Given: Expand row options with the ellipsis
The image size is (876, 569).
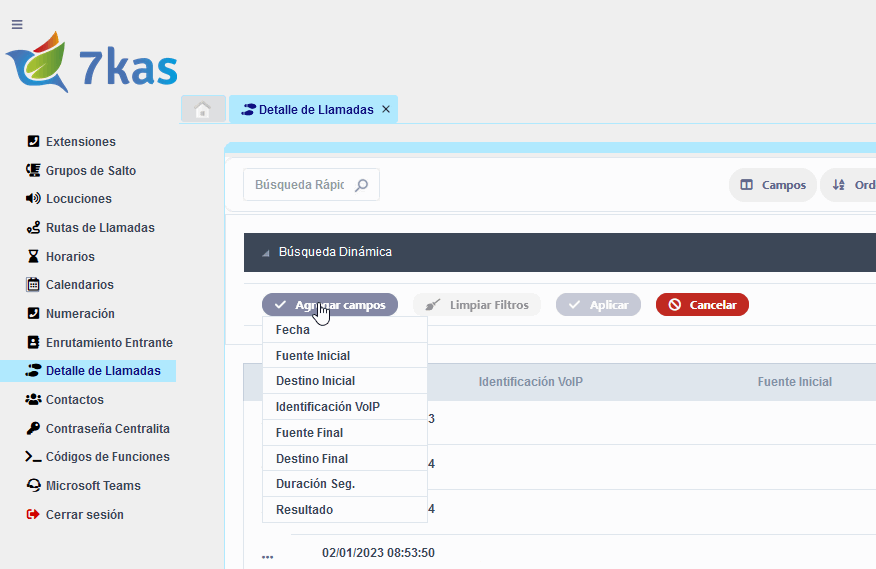Looking at the screenshot, I should pyautogui.click(x=267, y=556).
